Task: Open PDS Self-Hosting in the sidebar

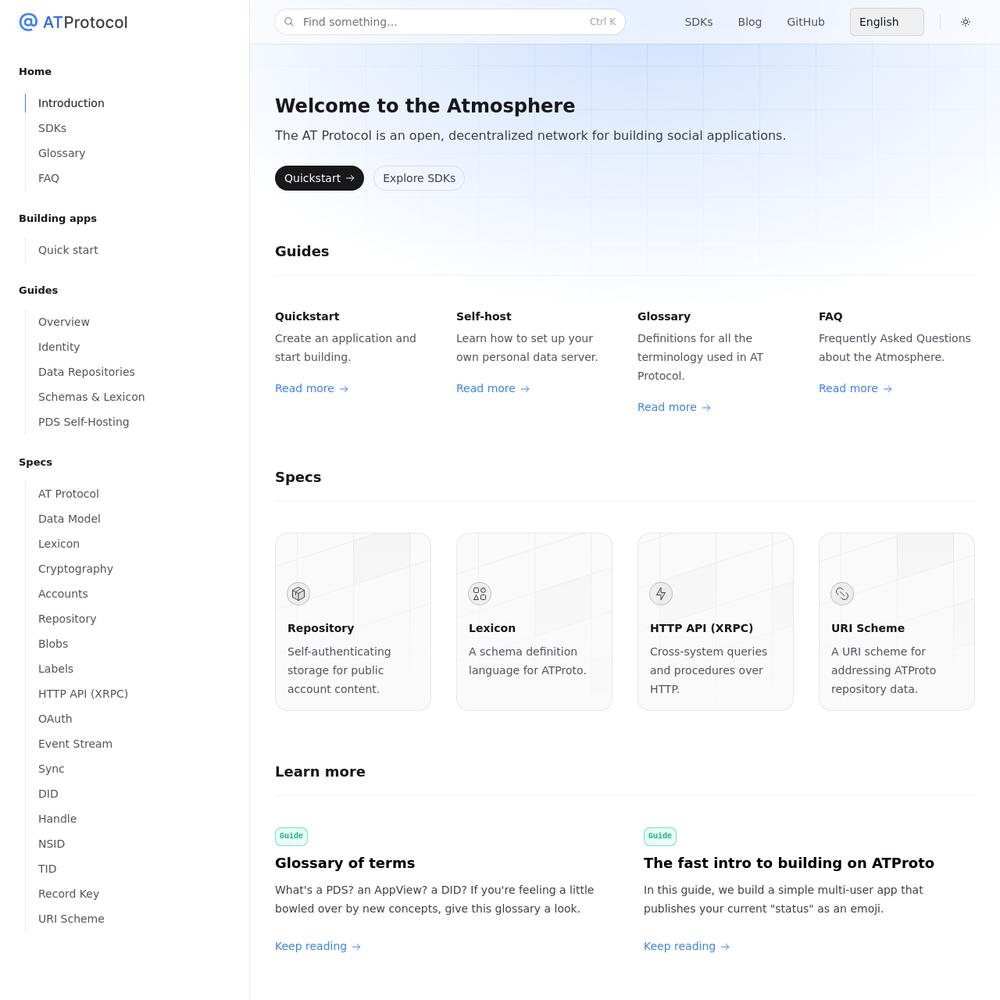Action: click(x=84, y=422)
